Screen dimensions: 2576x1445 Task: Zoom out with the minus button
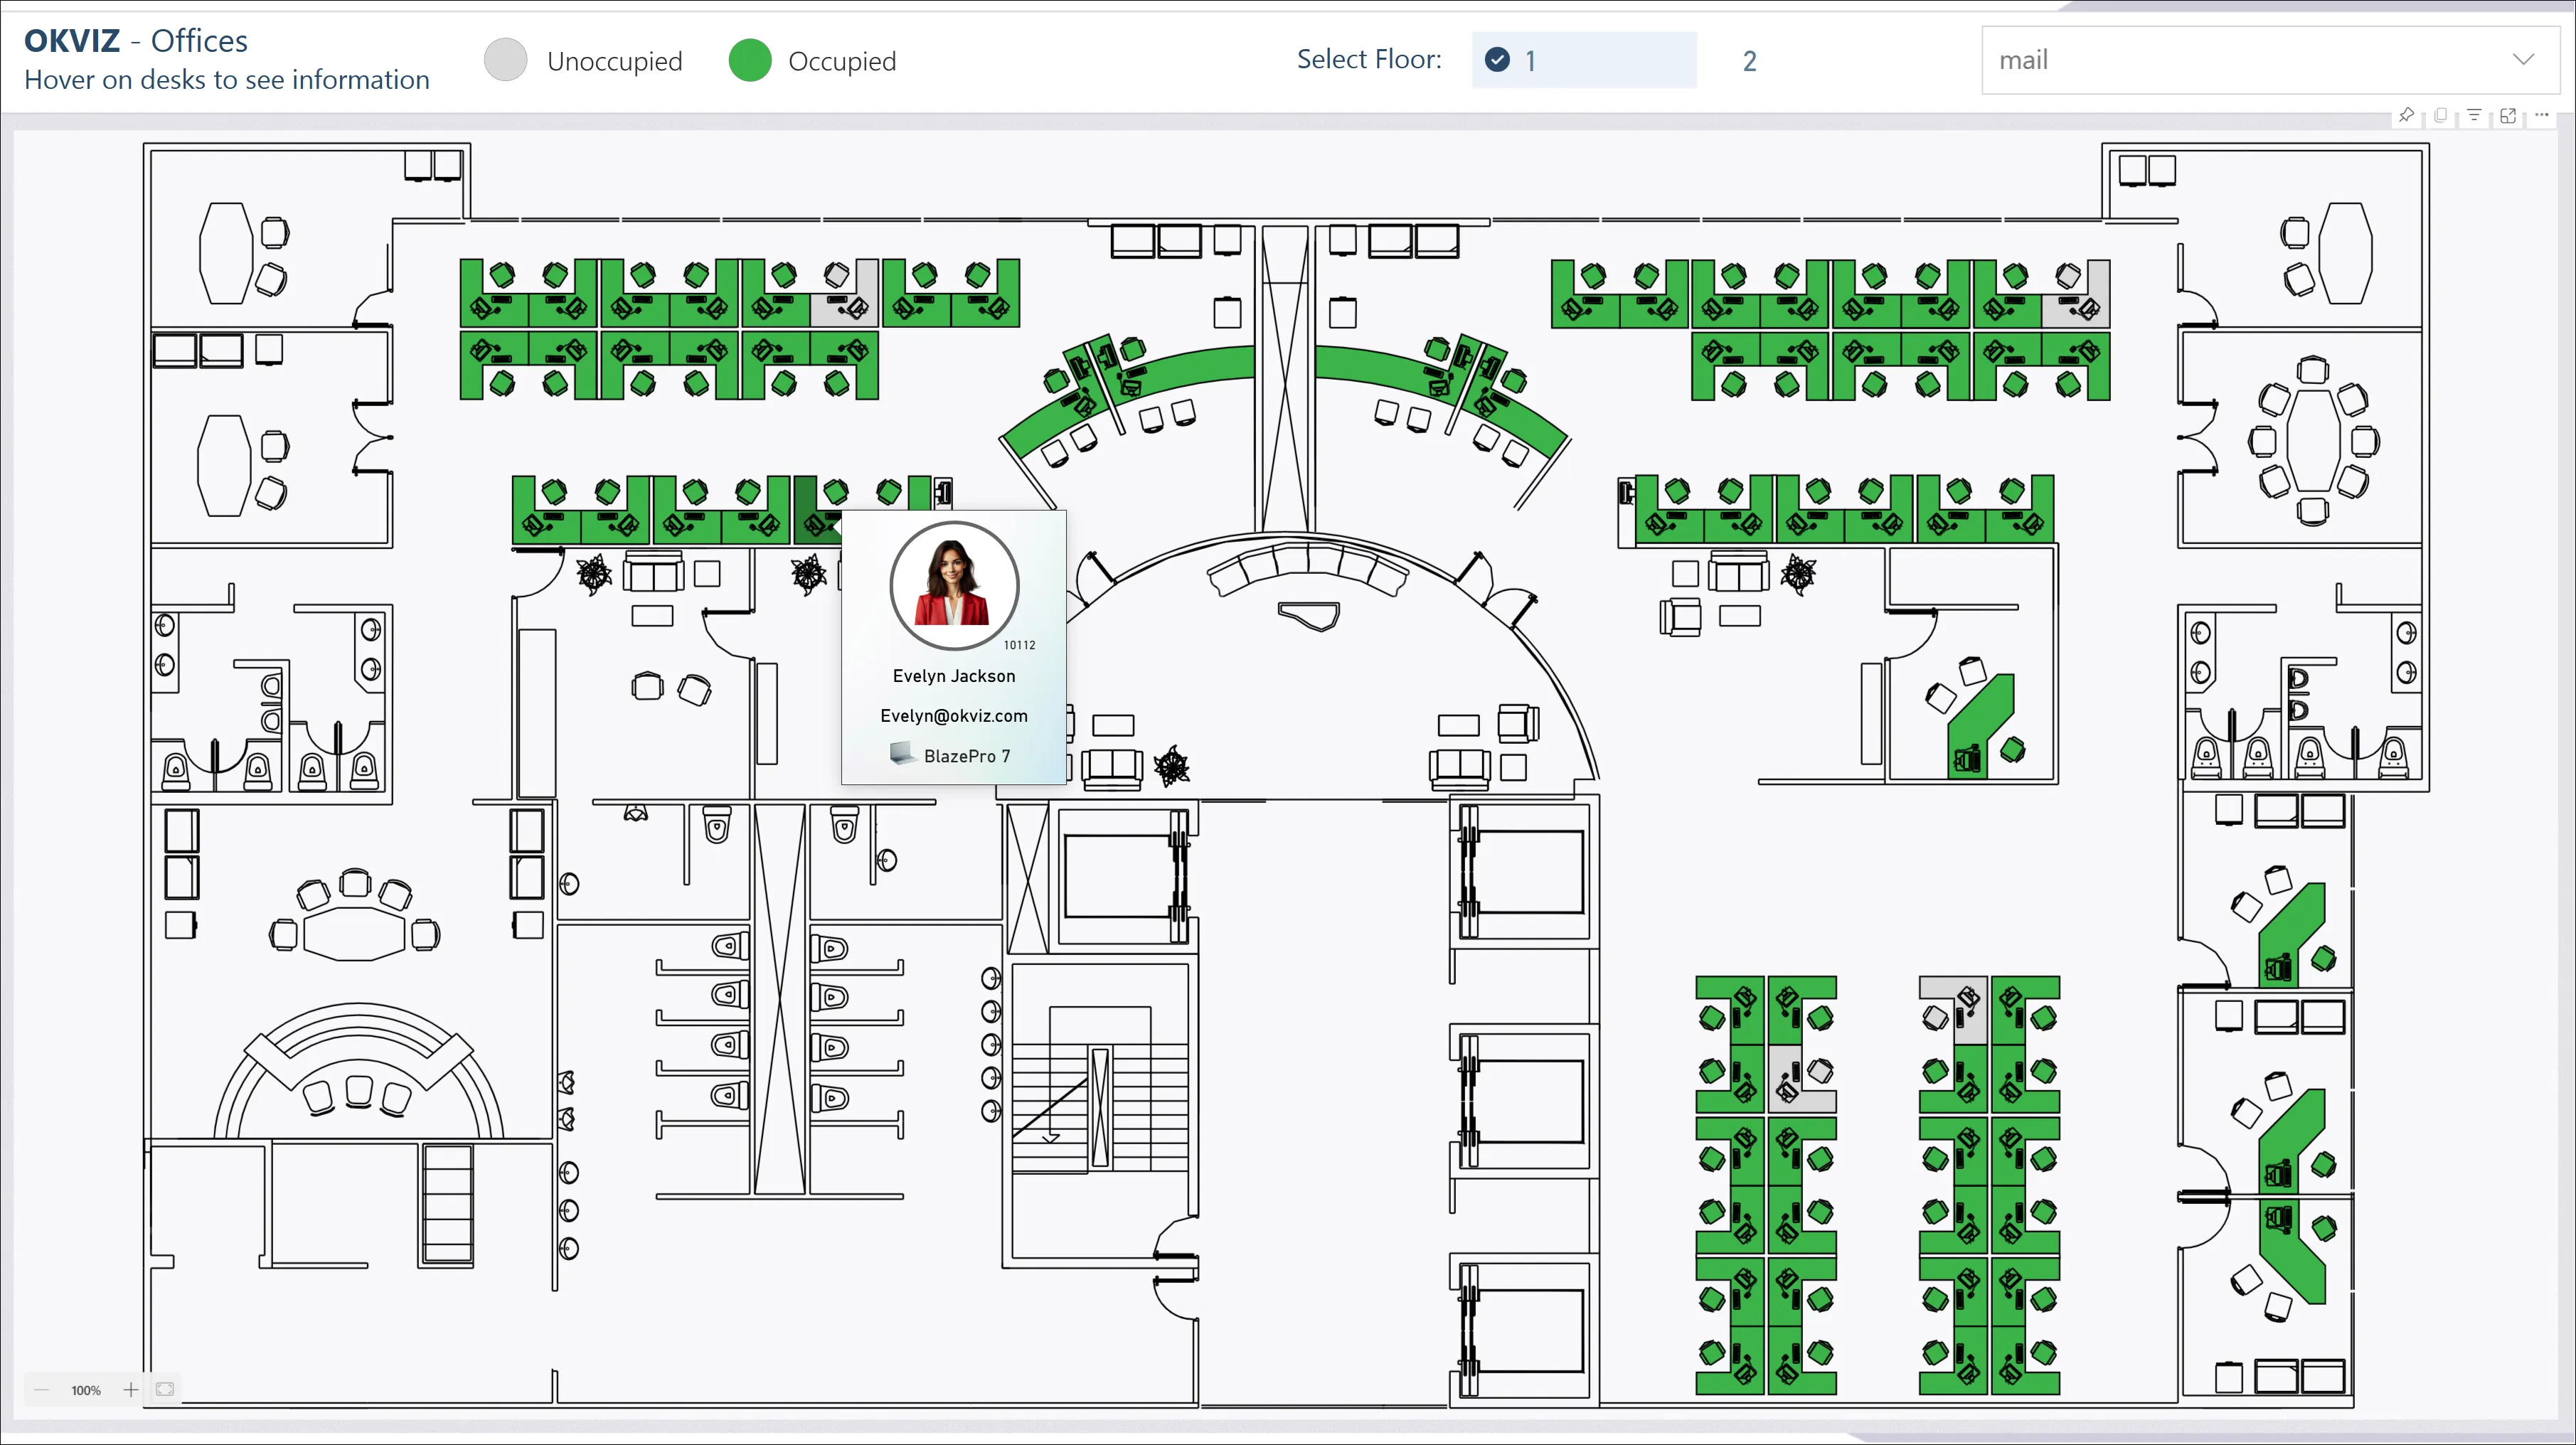coord(41,1390)
